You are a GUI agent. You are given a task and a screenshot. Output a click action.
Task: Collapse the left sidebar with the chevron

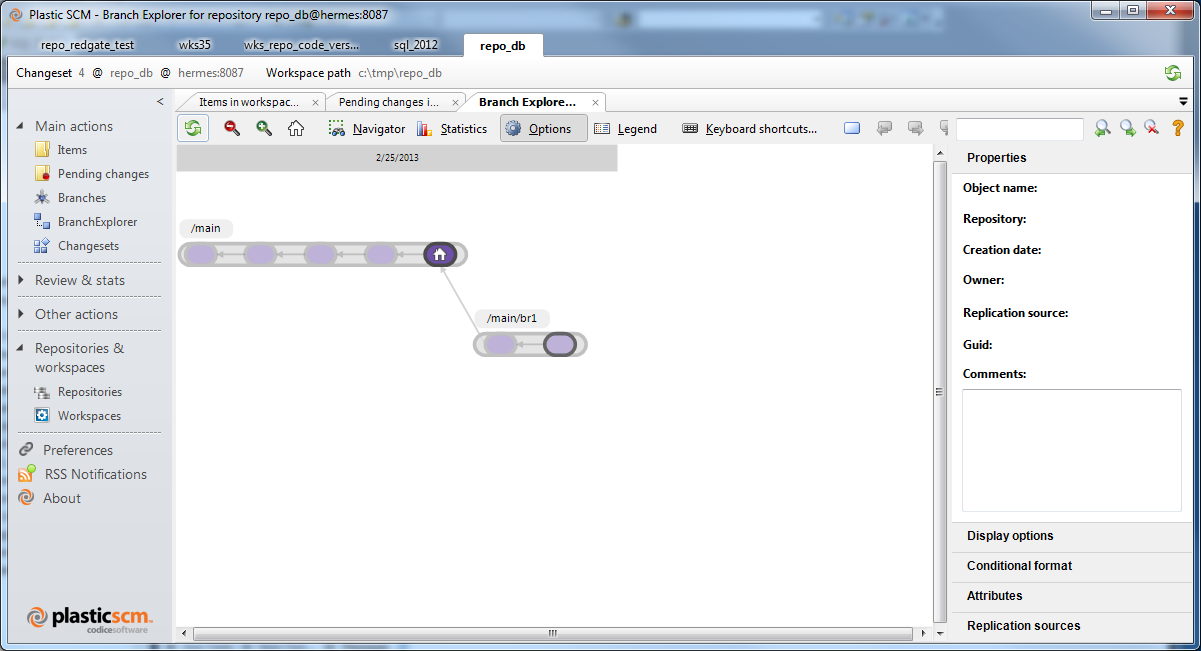point(160,102)
